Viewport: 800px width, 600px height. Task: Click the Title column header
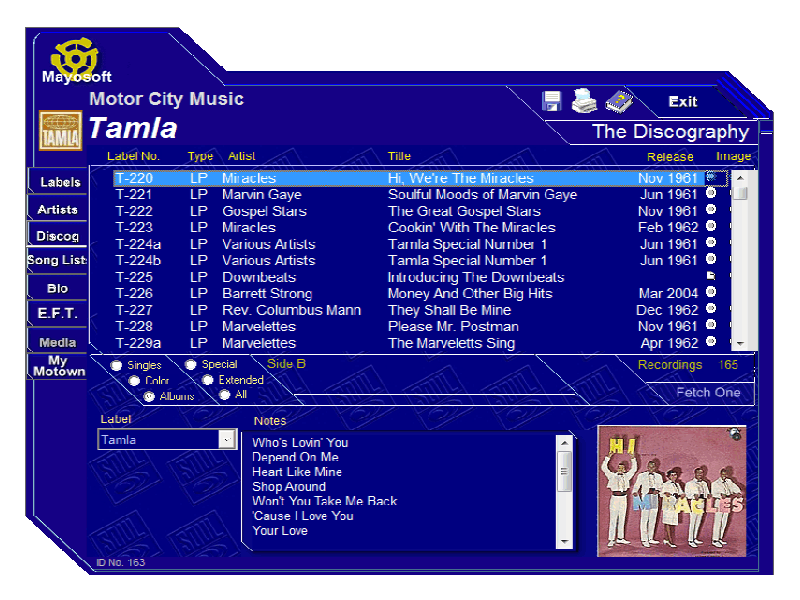coord(399,156)
